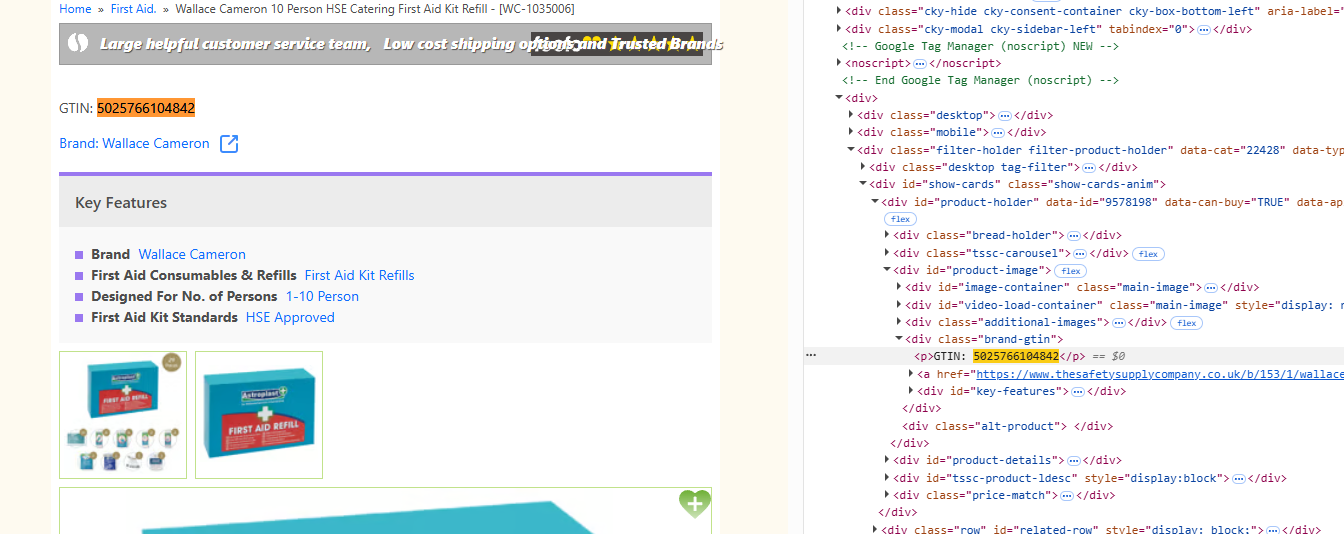Collapse the product-holder div node
The height and width of the screenshot is (534, 1344).
tap(875, 201)
